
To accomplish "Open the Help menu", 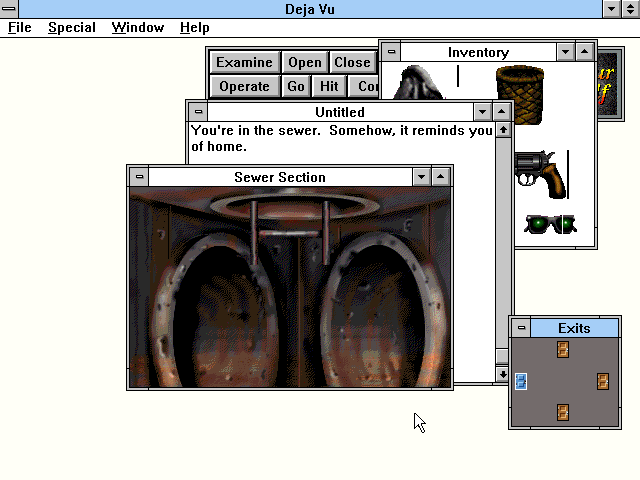I will (x=195, y=27).
